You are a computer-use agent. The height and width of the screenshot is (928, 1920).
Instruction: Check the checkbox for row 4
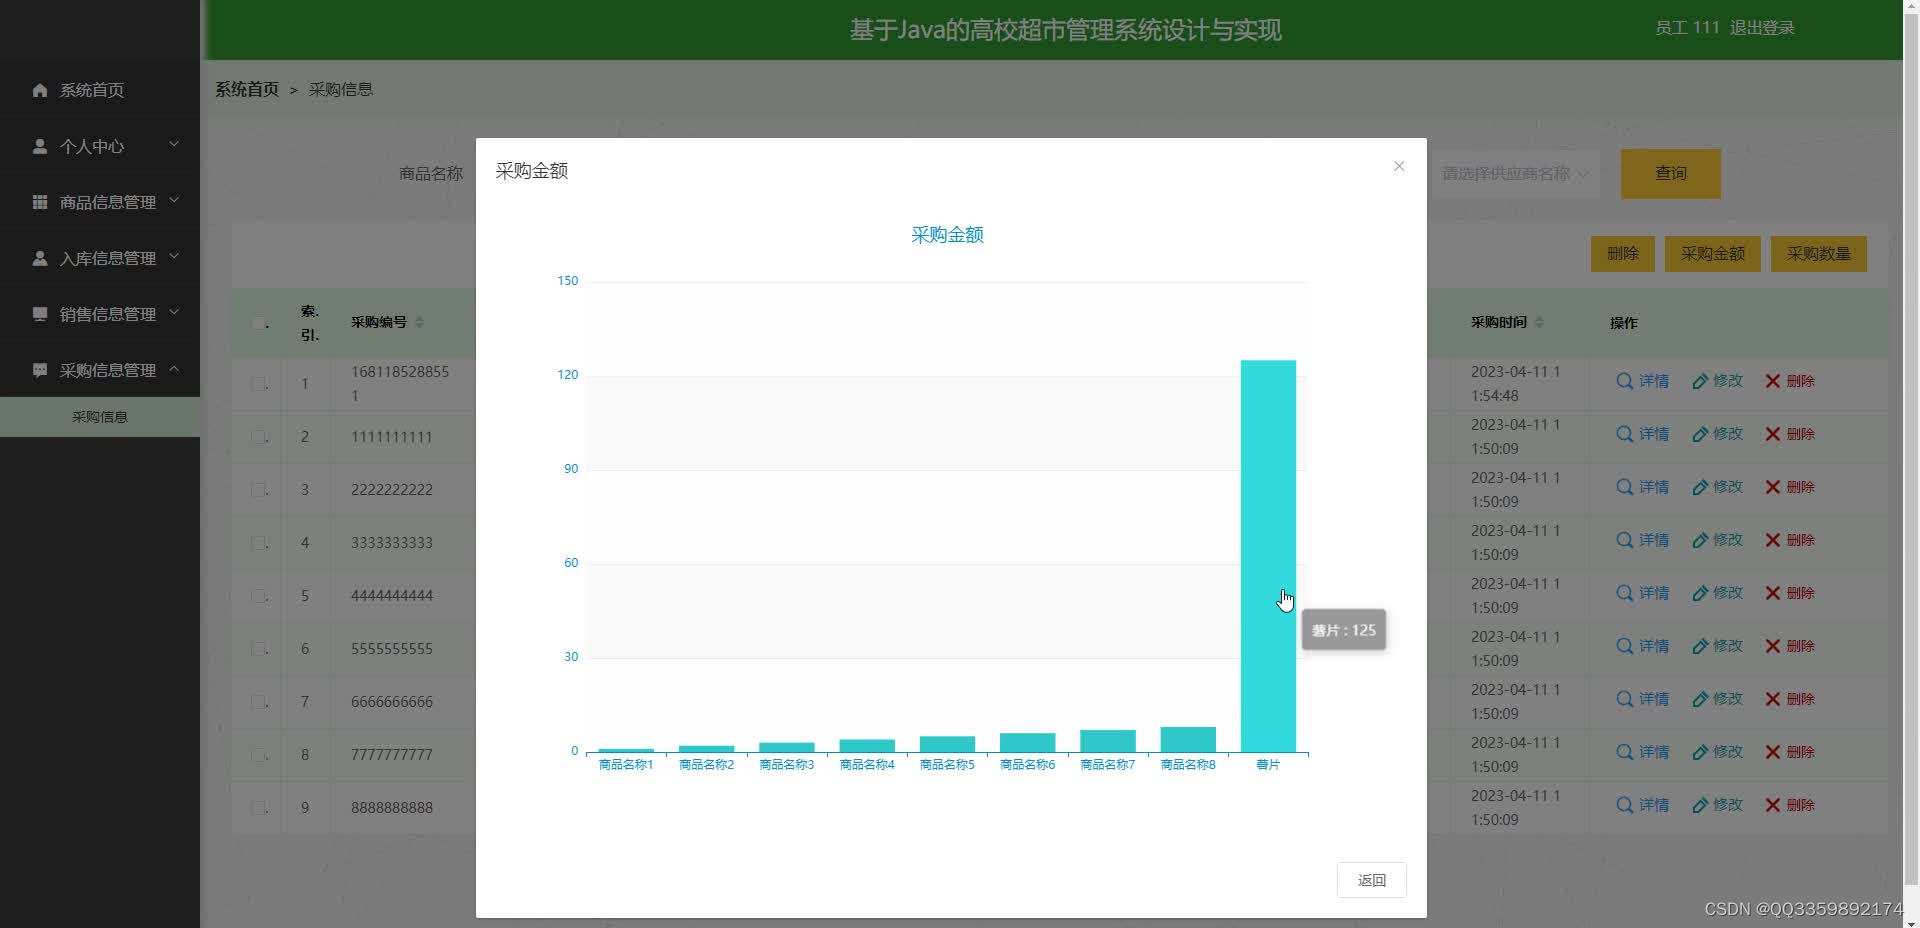[258, 543]
